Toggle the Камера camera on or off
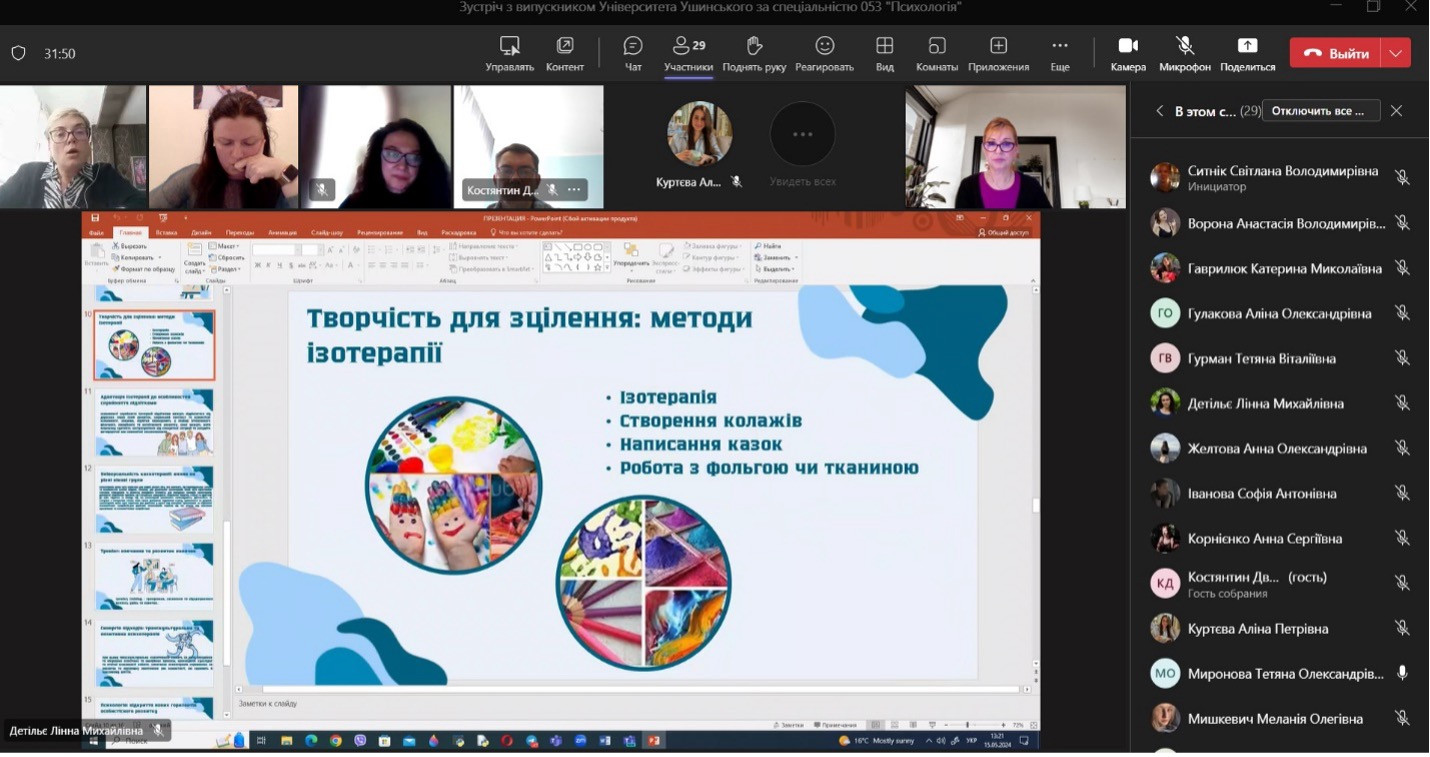Screen dimensions: 1430x757 click(x=1128, y=54)
